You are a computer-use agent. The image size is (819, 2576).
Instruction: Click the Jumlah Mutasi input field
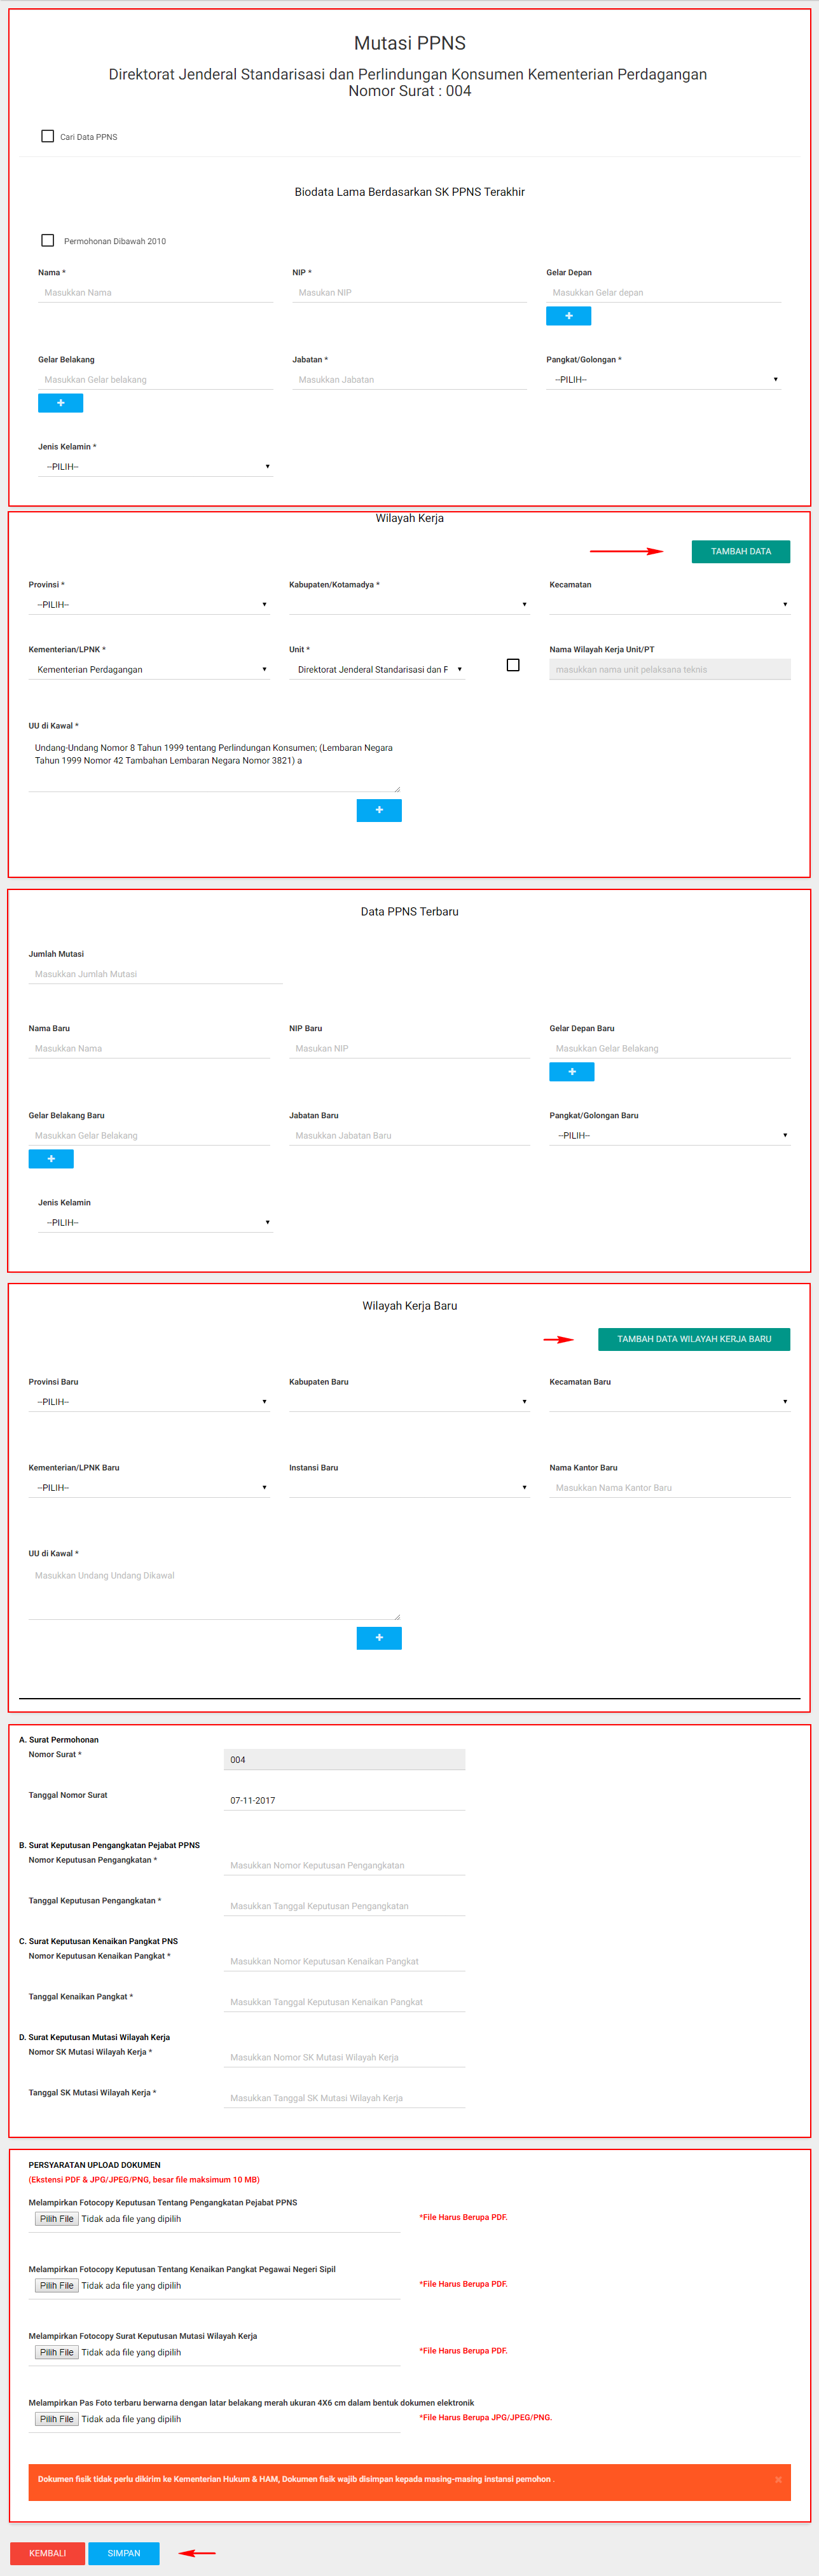tap(155, 974)
